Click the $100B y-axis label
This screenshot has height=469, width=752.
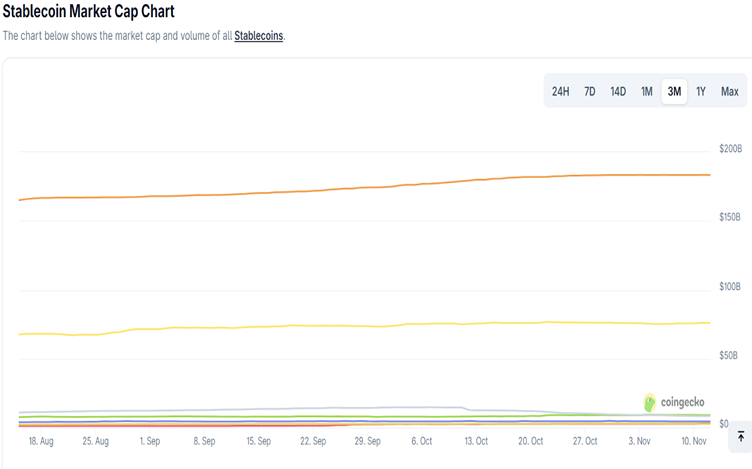click(x=730, y=287)
